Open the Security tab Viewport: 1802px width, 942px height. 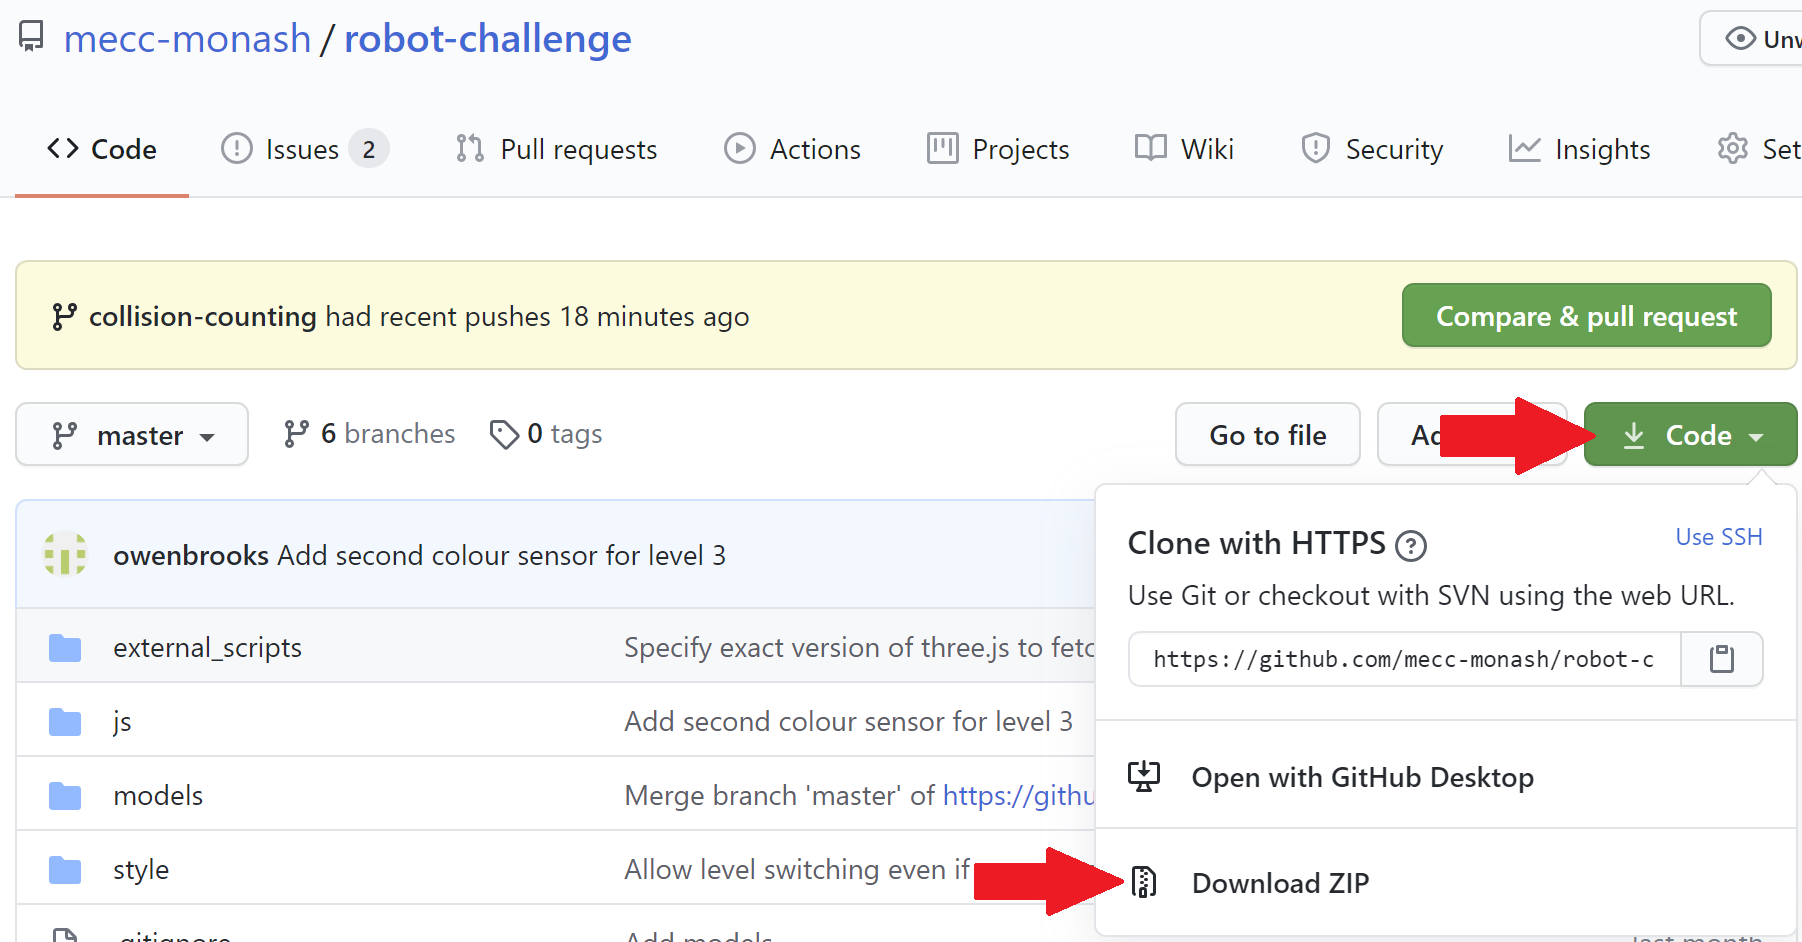(1372, 149)
